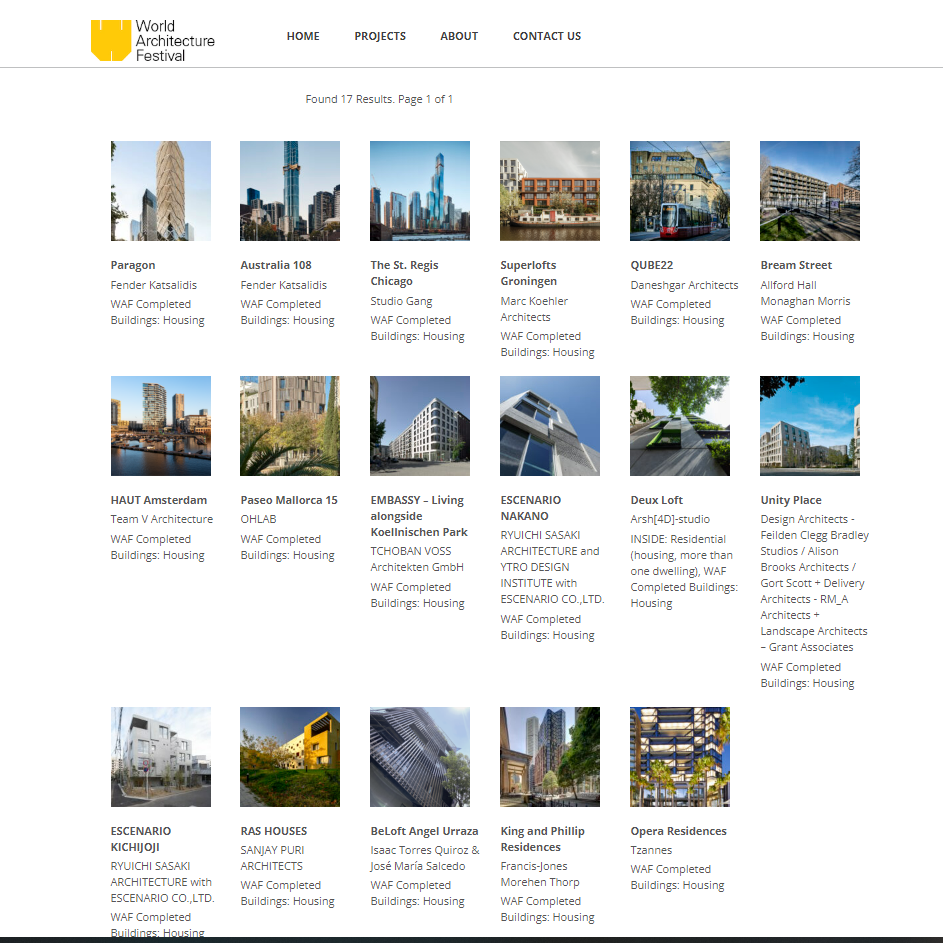Click the World Architecture Festival logo
The height and width of the screenshot is (943, 943).
(x=153, y=40)
